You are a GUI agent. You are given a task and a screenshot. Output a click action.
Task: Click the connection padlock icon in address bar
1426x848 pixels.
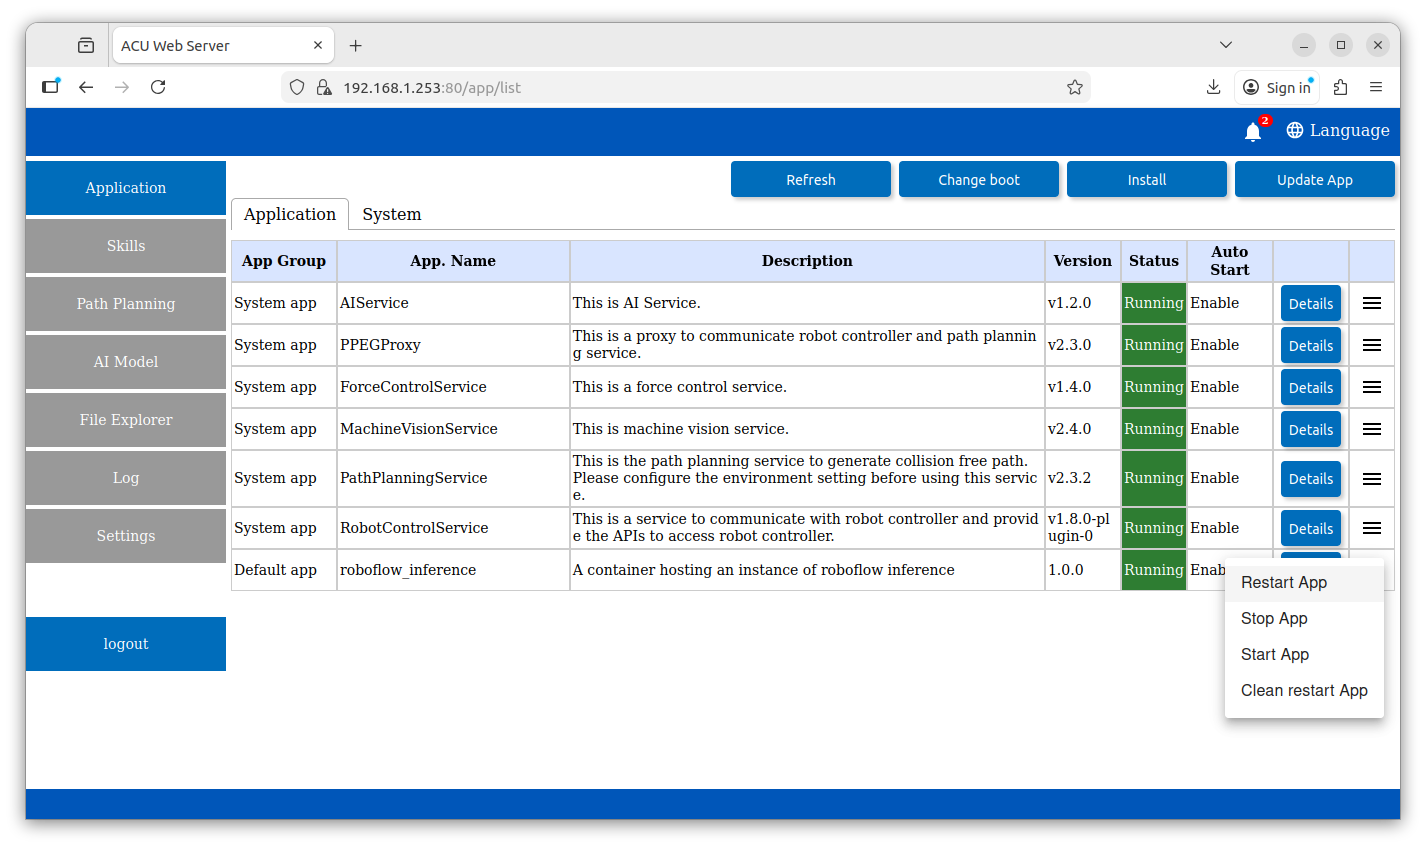(x=324, y=87)
